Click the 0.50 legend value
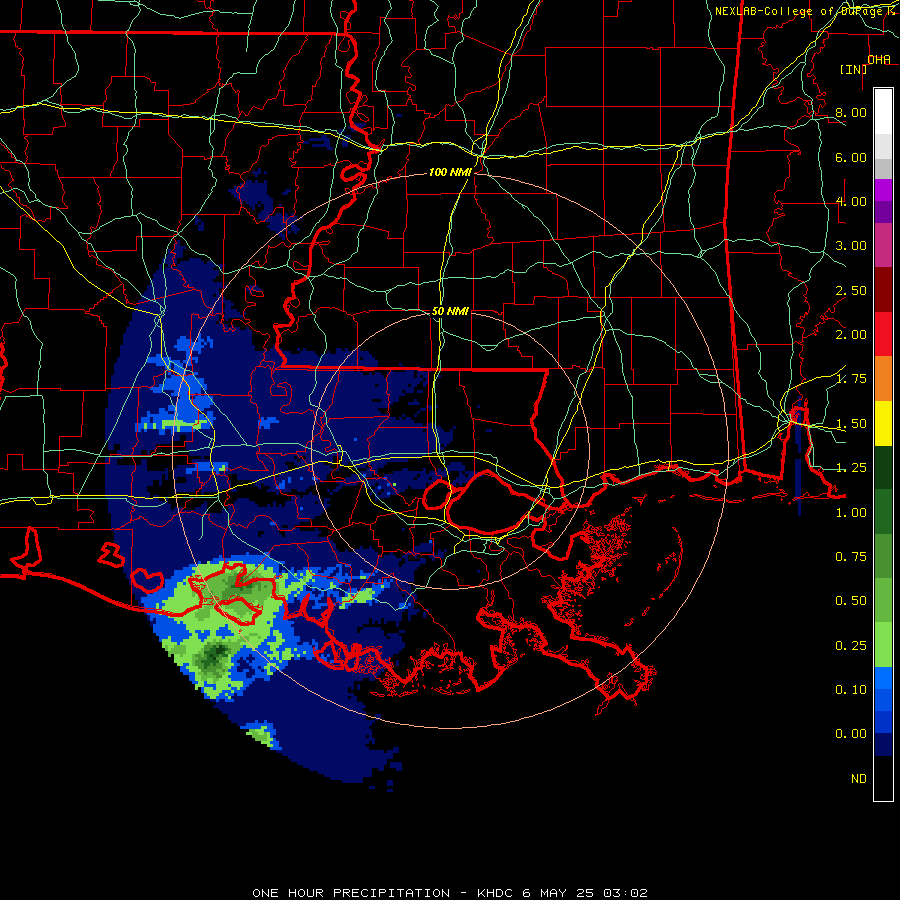 pos(851,601)
